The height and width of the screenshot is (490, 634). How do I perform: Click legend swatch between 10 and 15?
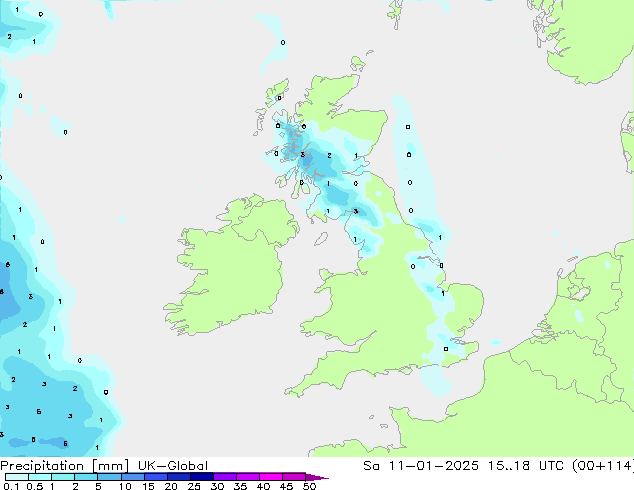click(x=132, y=477)
